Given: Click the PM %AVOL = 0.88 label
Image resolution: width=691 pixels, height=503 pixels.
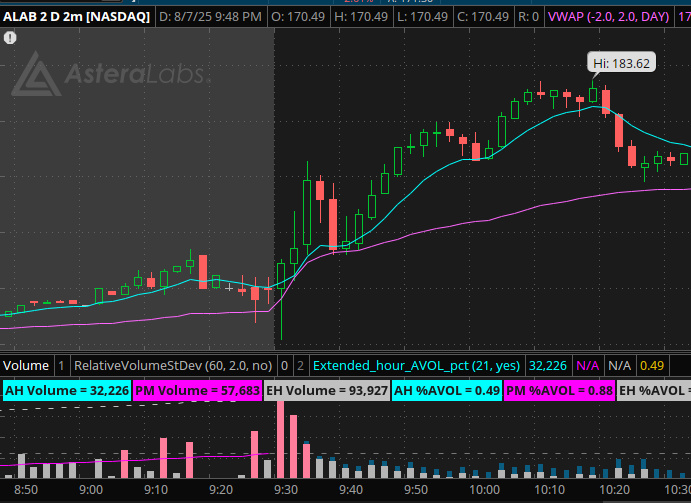Looking at the screenshot, I should point(559,391).
